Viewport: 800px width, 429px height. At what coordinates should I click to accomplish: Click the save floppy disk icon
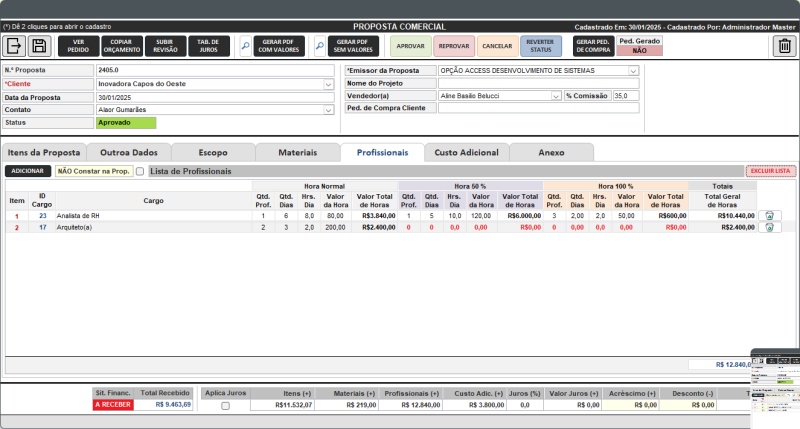(x=39, y=46)
